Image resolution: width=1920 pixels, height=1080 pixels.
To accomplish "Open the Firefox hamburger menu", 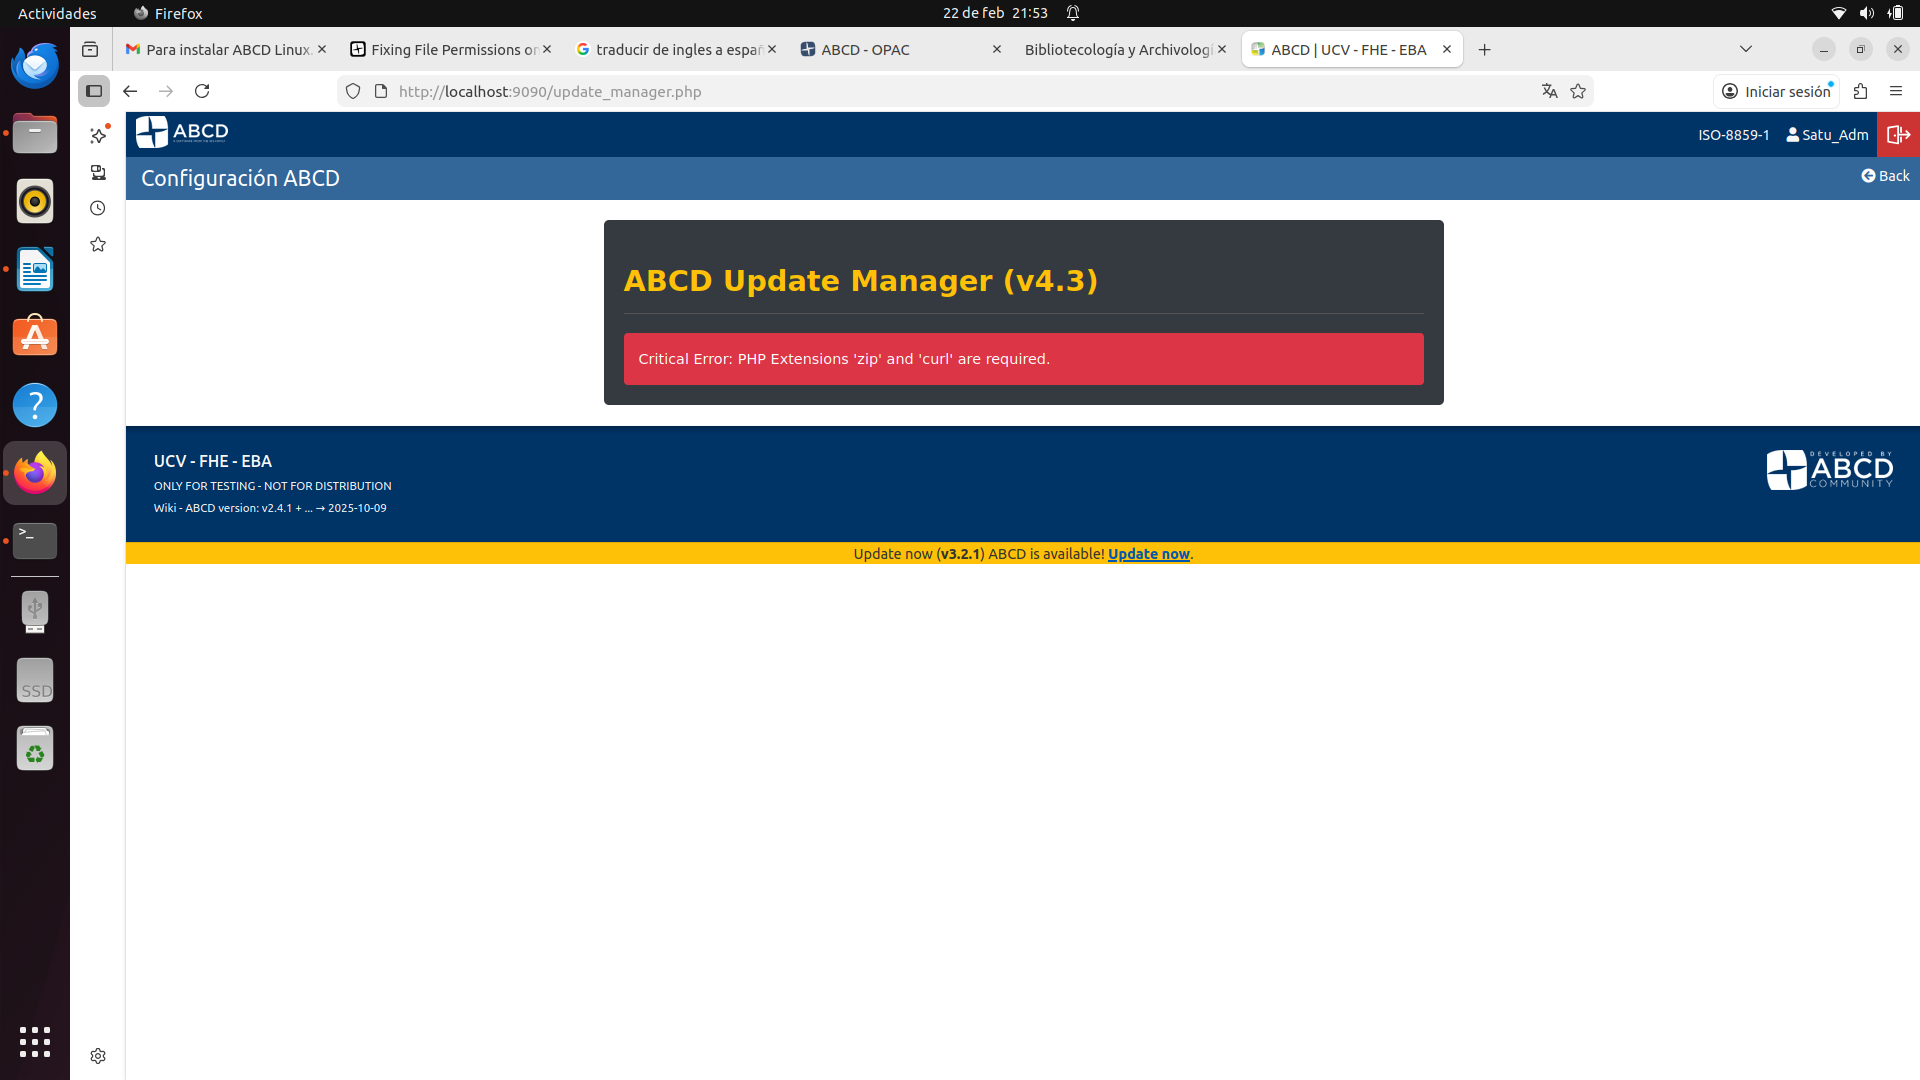I will coord(1896,91).
